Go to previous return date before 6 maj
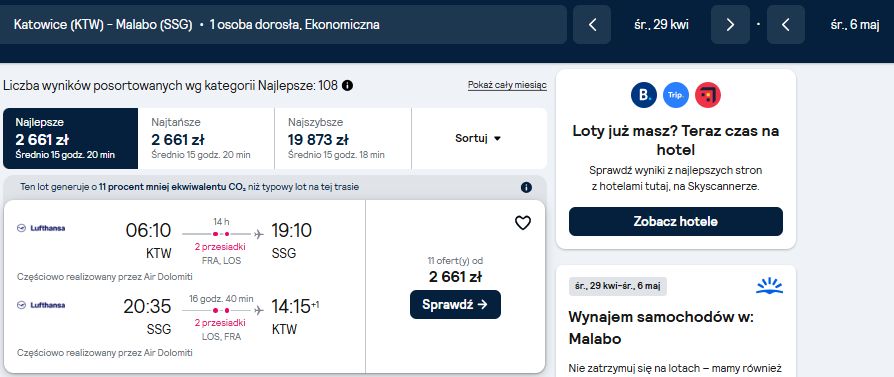Screen dimensions: 894x377 click(x=786, y=25)
